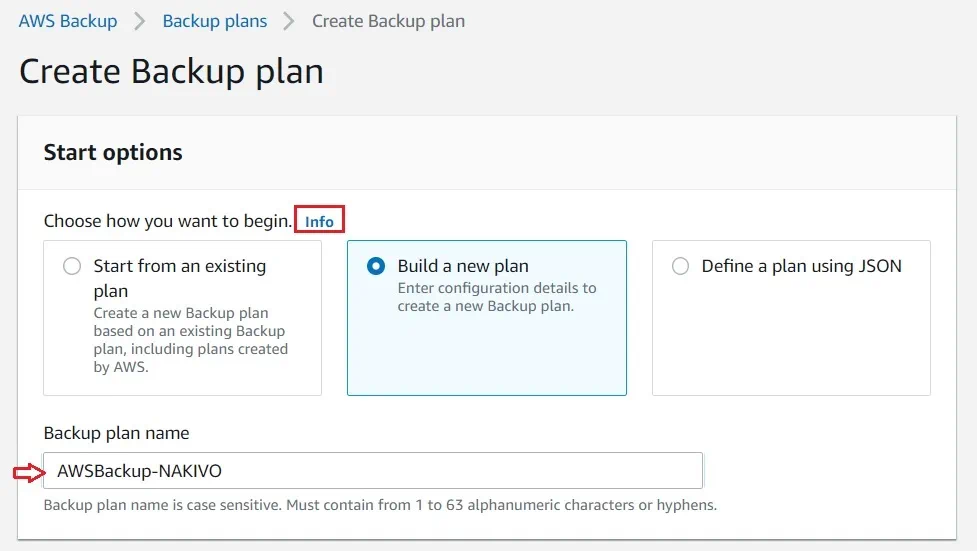Screen dimensions: 977x551
Task: Click the Create Backup plan page heading
Action: (x=171, y=72)
